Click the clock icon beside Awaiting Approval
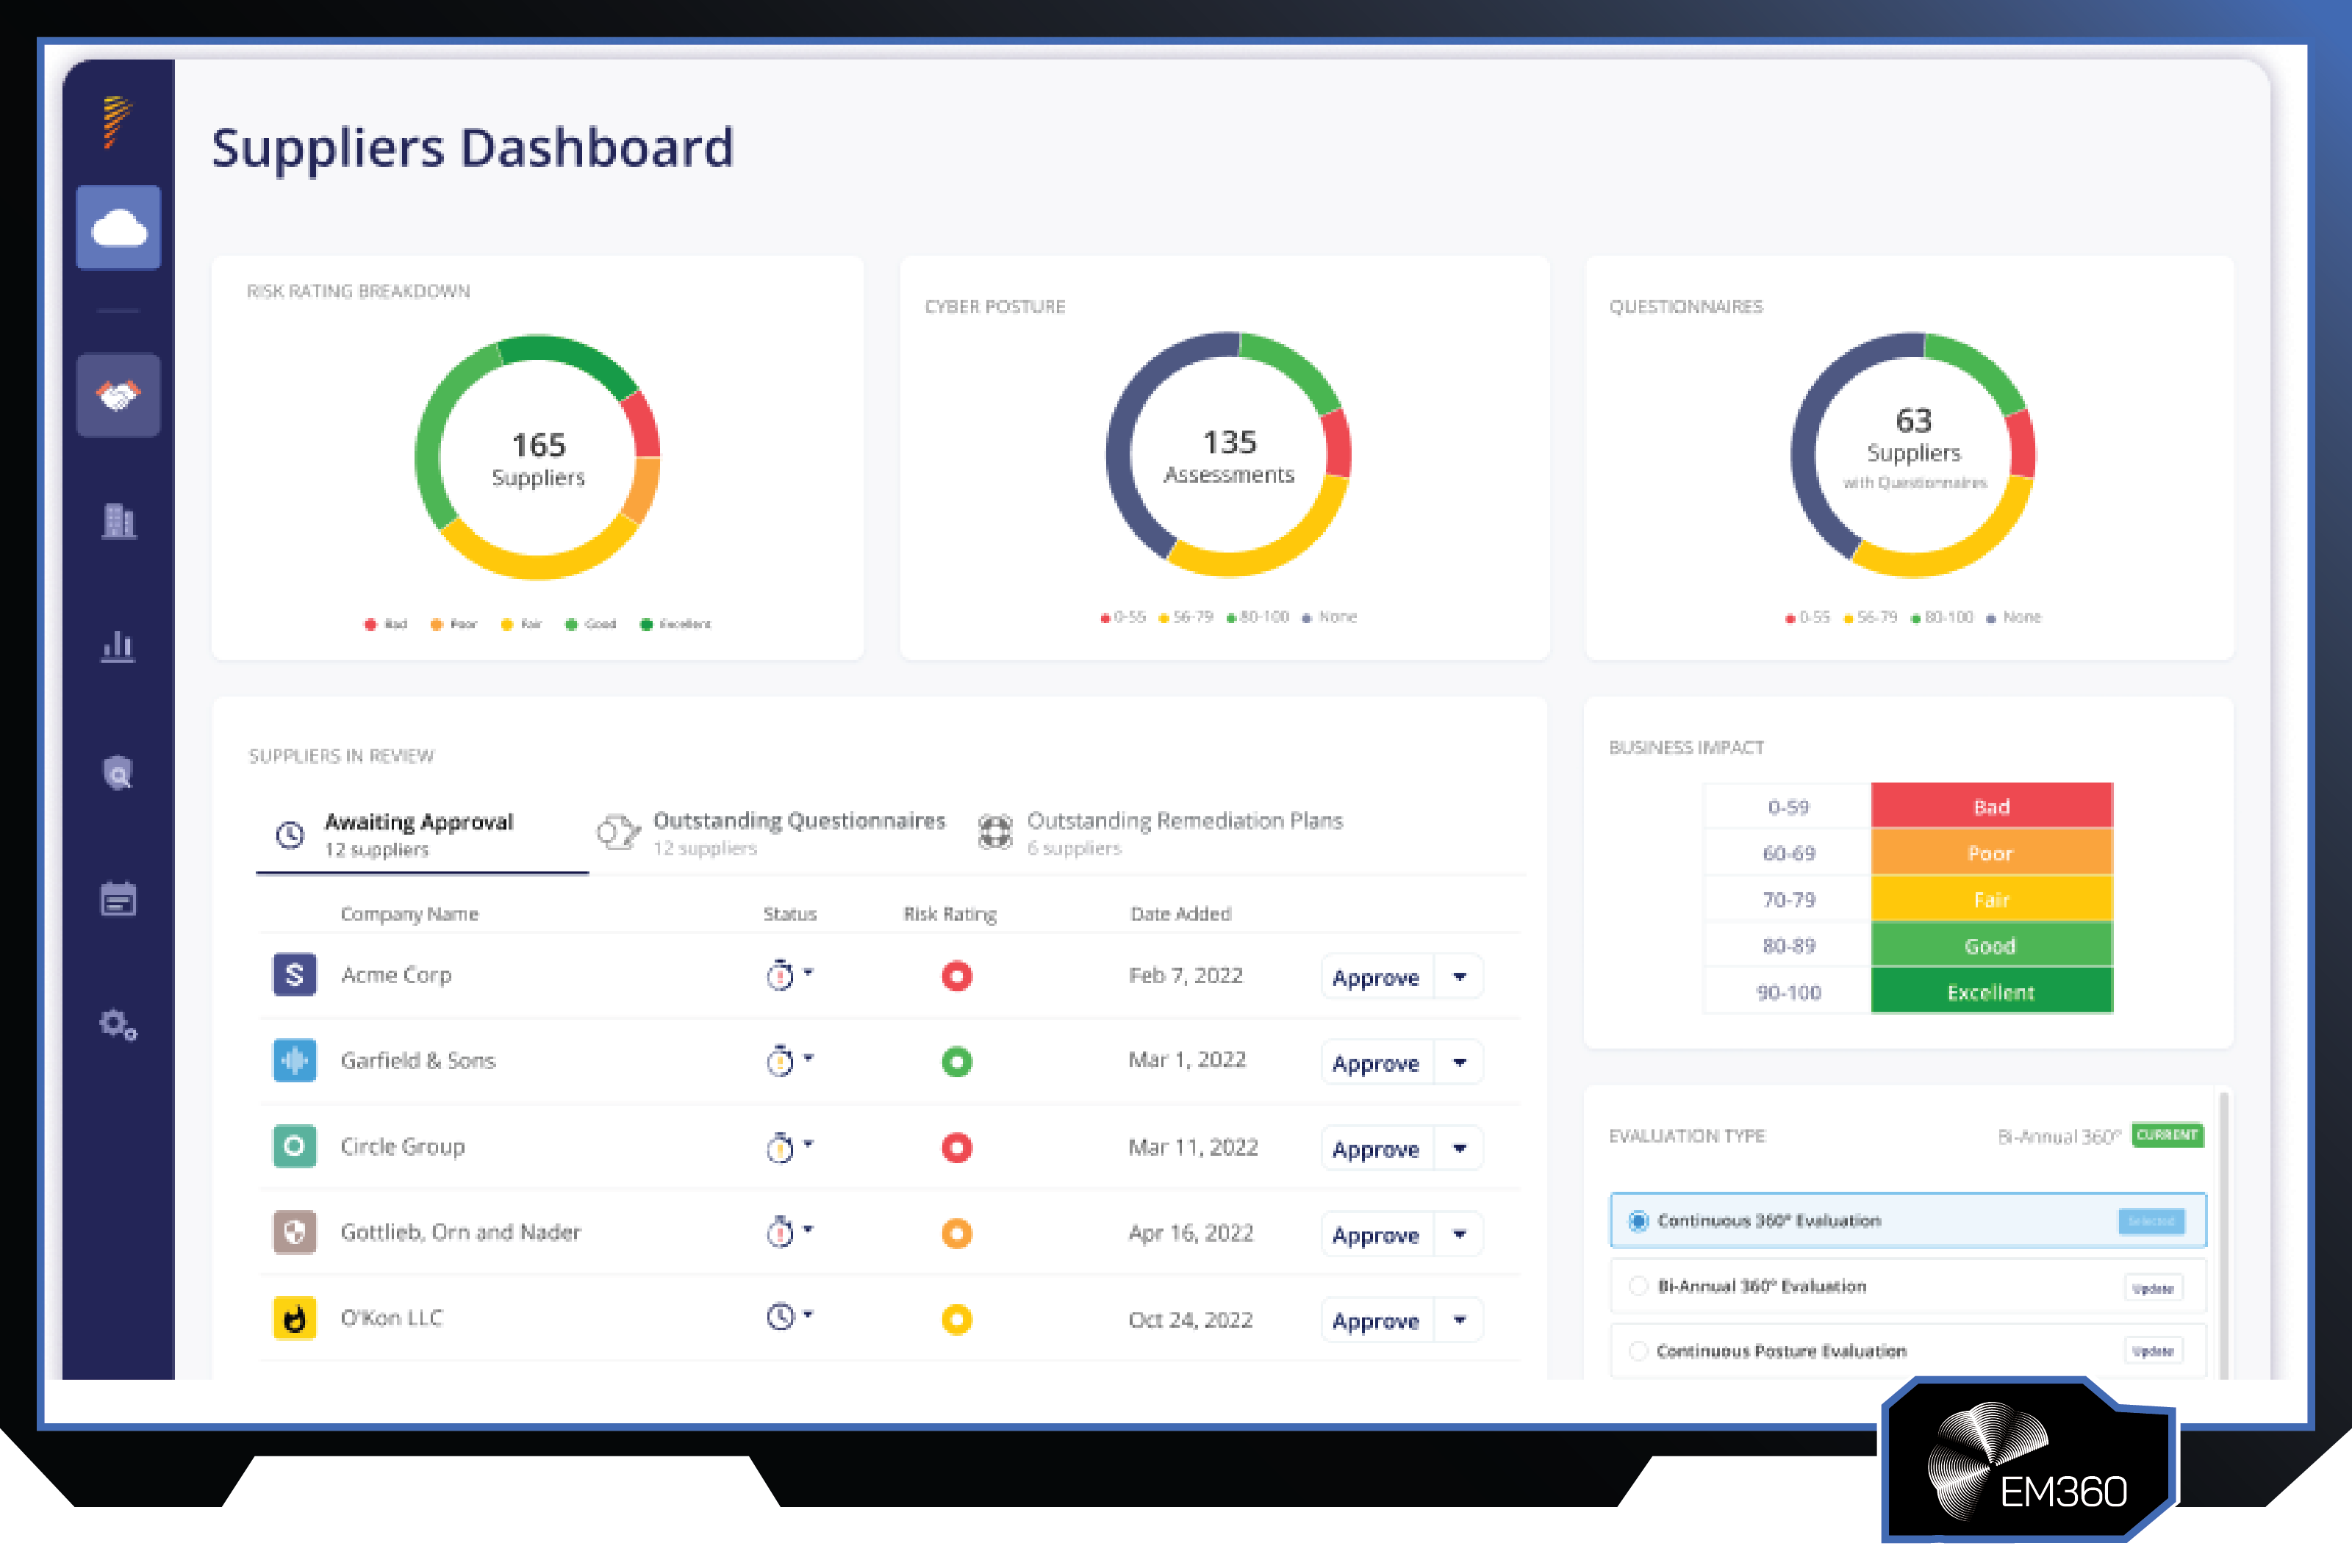 point(290,835)
